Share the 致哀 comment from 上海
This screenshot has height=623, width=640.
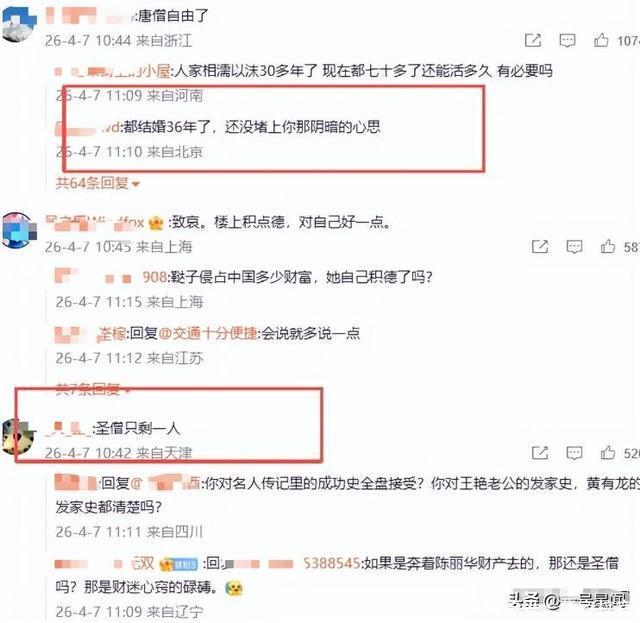click(540, 247)
